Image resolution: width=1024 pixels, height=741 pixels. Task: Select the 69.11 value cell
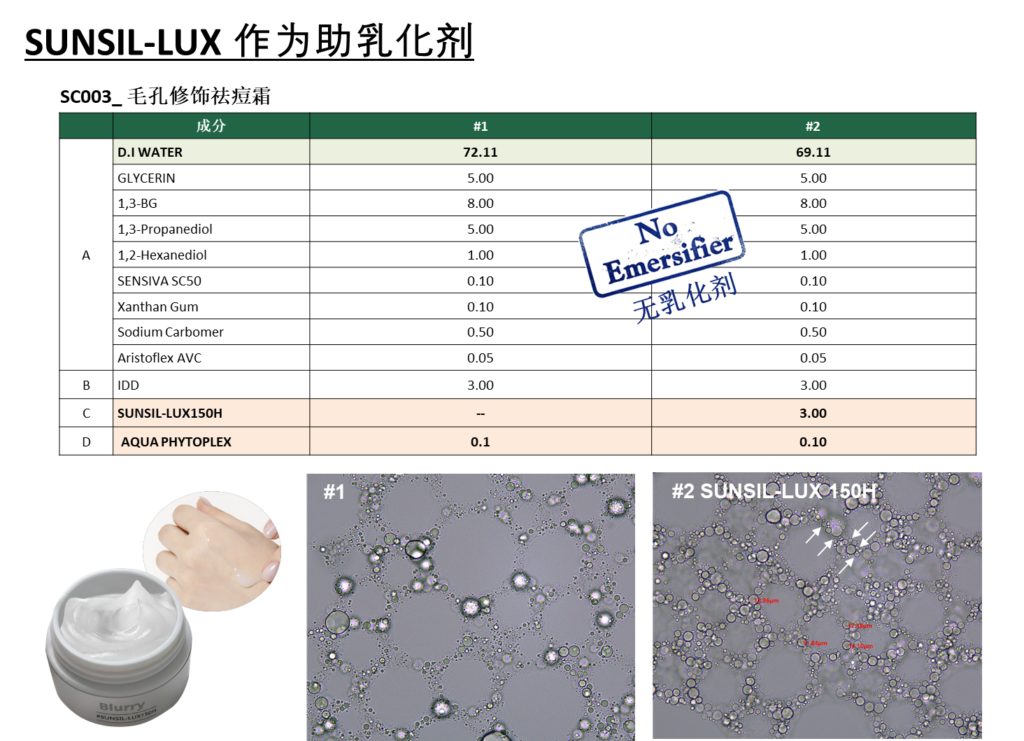tap(812, 152)
